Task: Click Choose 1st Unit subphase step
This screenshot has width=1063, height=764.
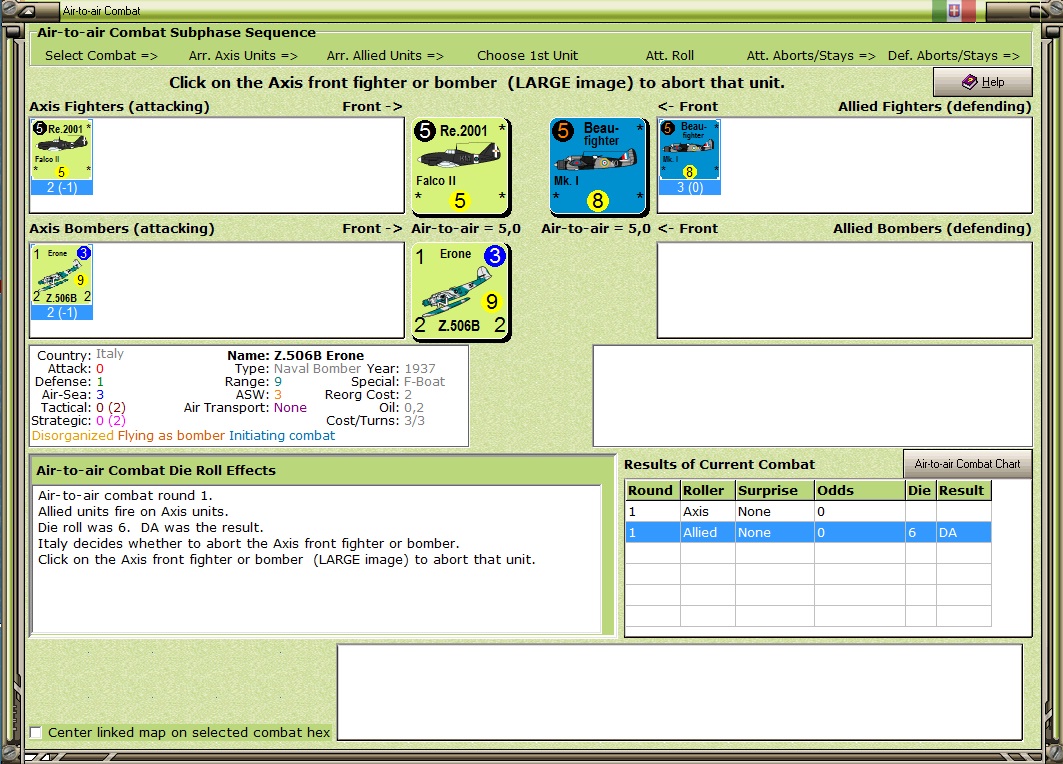Action: point(527,56)
